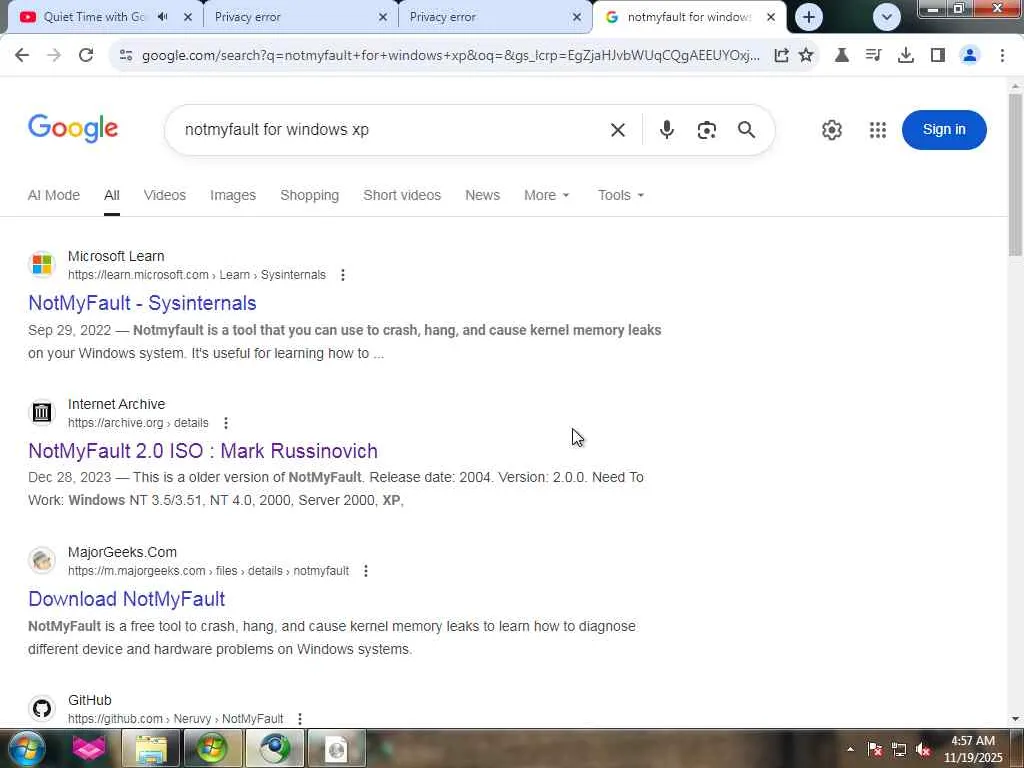Open the Google apps grid
1024x768 pixels.
pyautogui.click(x=878, y=130)
